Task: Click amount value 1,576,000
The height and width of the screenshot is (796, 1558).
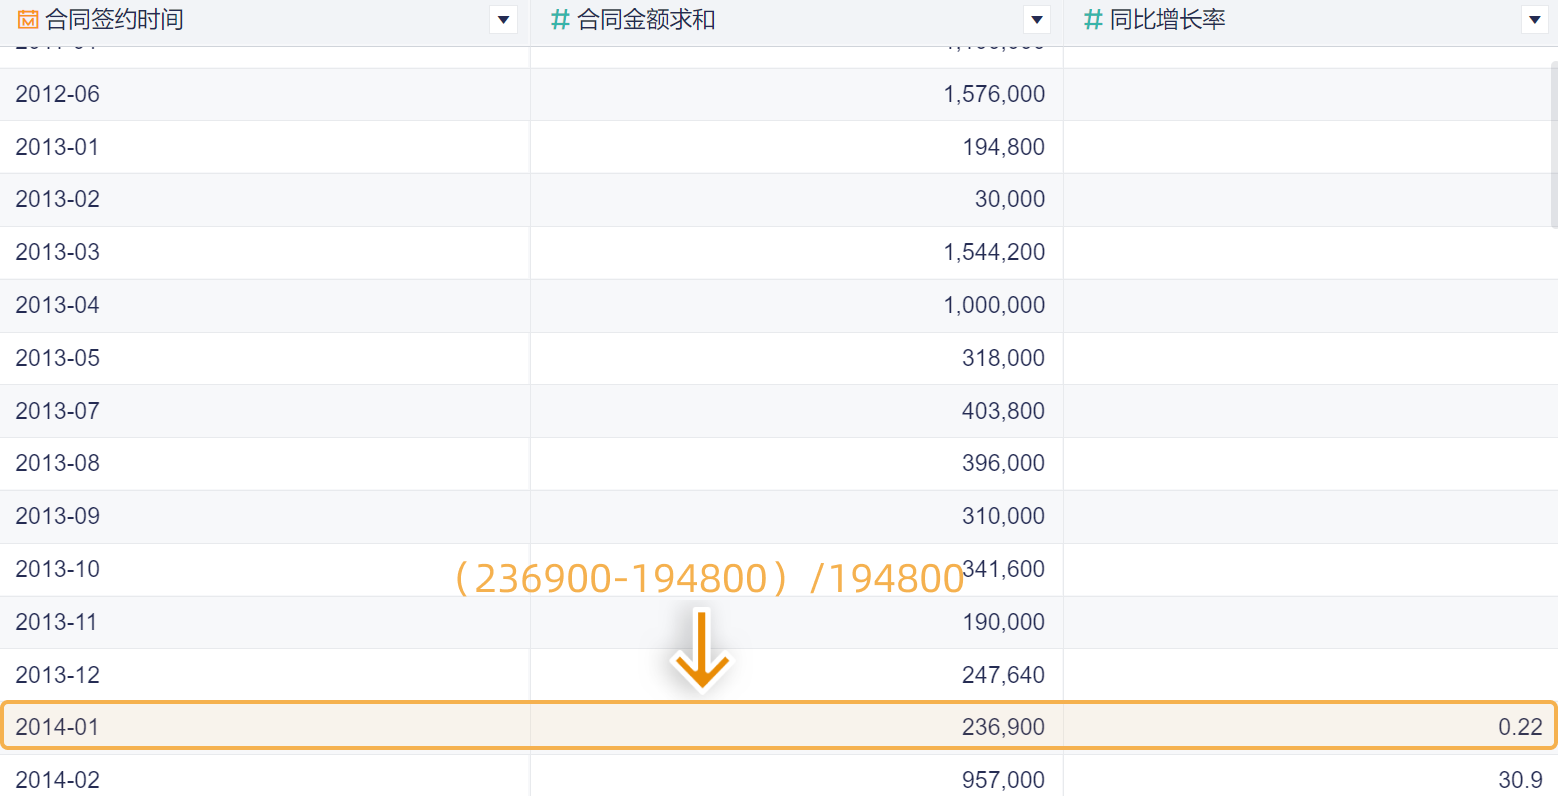Action: (994, 94)
